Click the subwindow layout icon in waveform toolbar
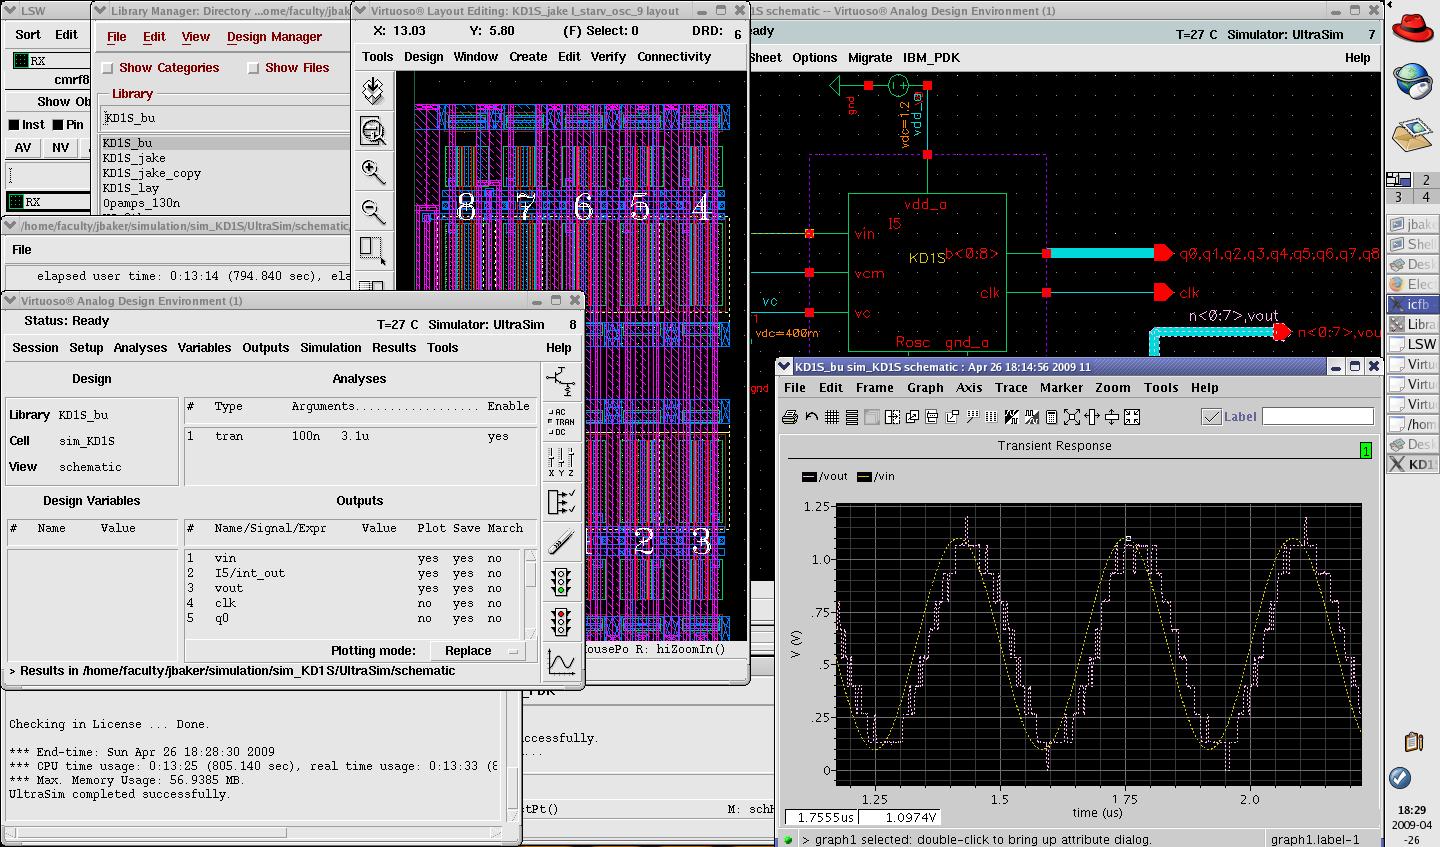 coord(892,417)
